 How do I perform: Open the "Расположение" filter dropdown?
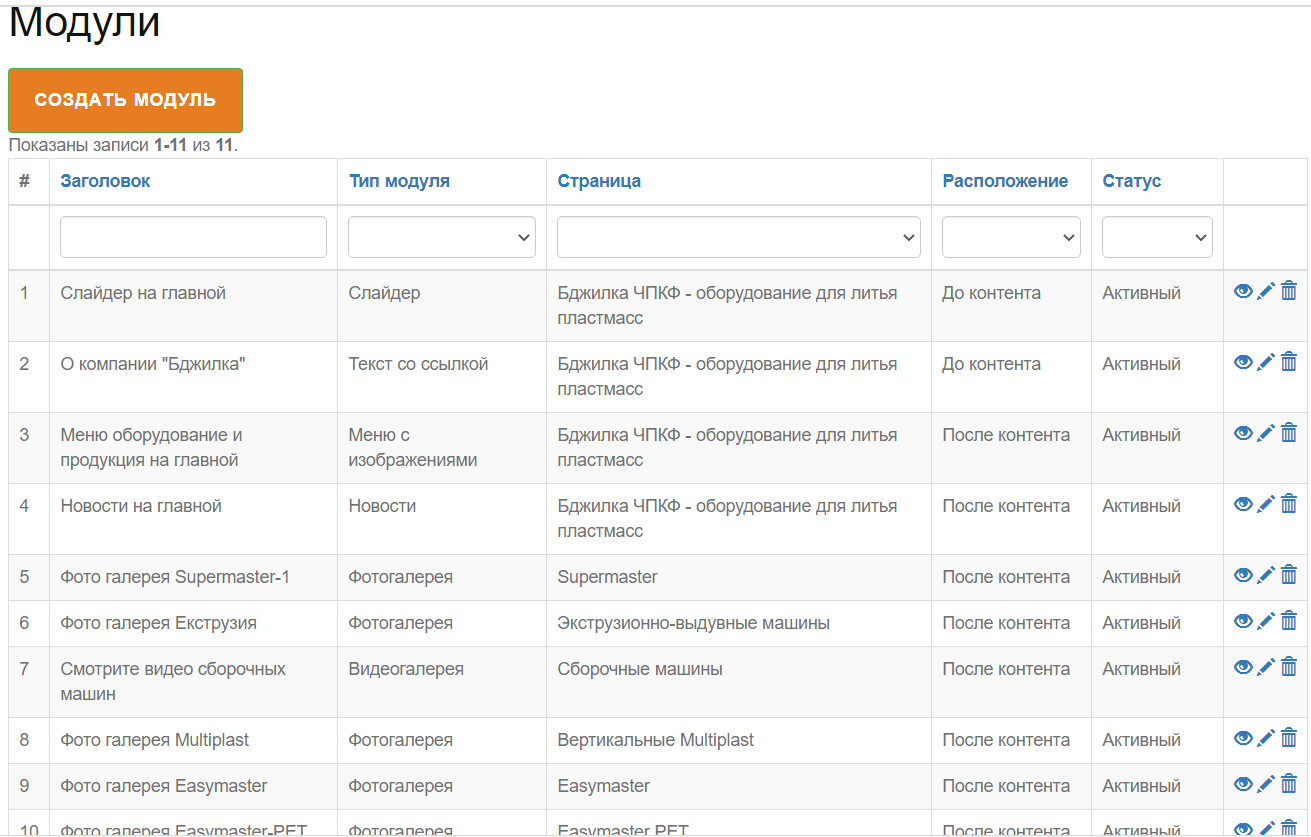(x=1011, y=237)
